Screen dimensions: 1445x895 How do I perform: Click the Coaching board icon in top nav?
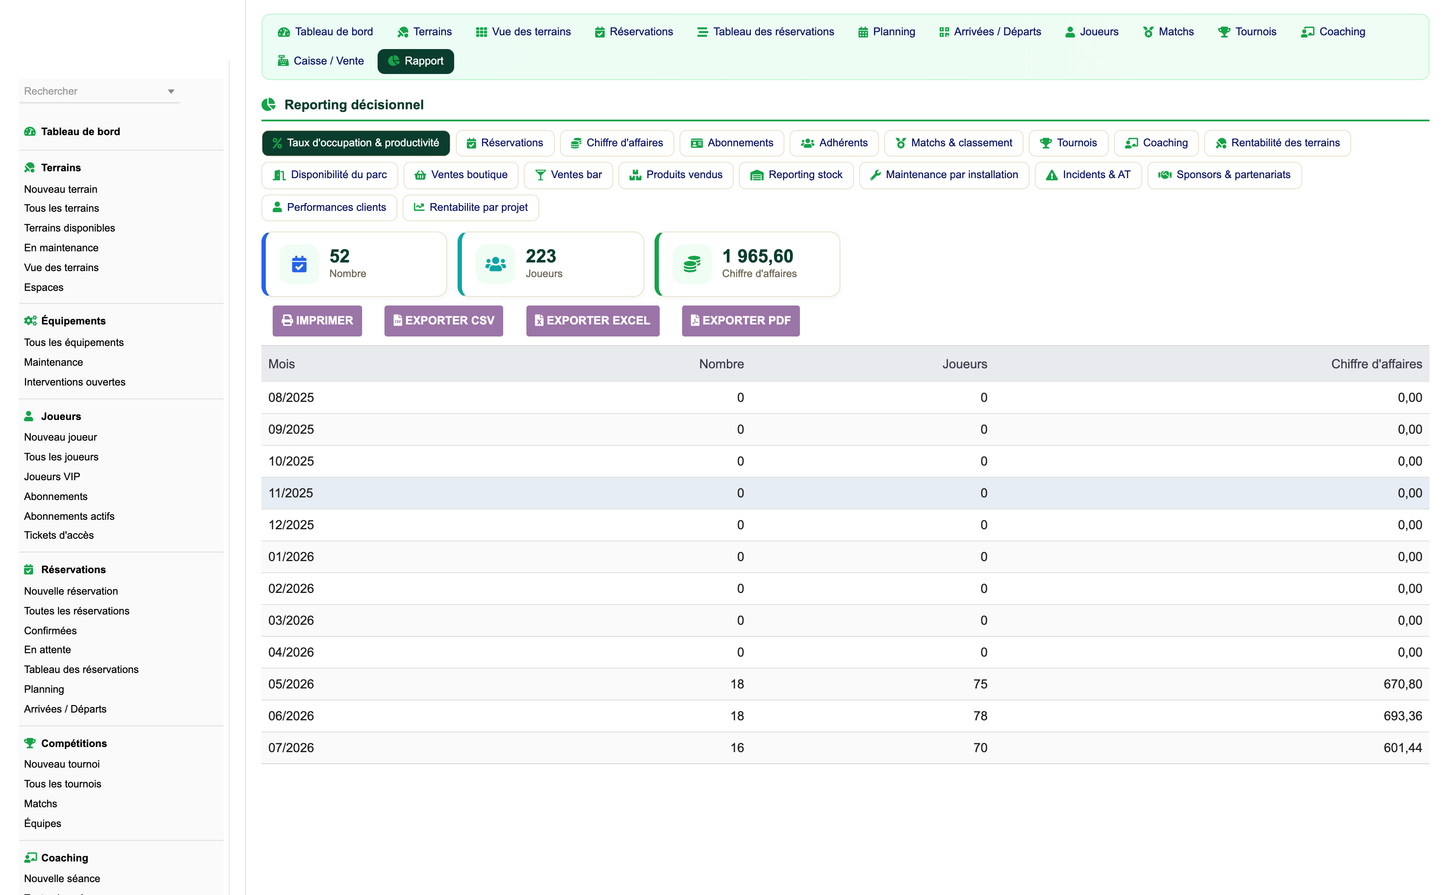click(x=1308, y=32)
